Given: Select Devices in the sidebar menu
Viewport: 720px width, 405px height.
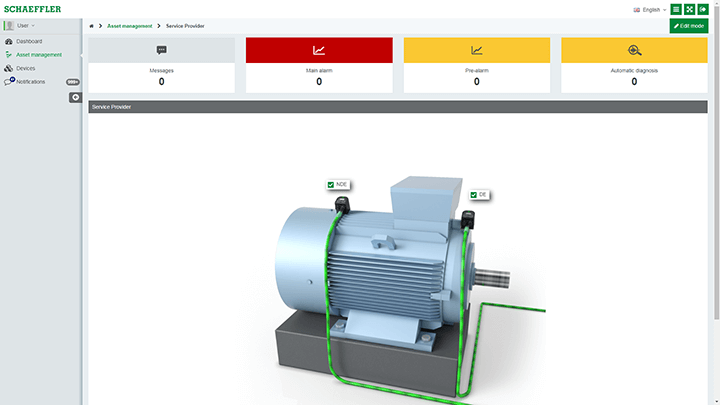Looking at the screenshot, I should (x=25, y=68).
